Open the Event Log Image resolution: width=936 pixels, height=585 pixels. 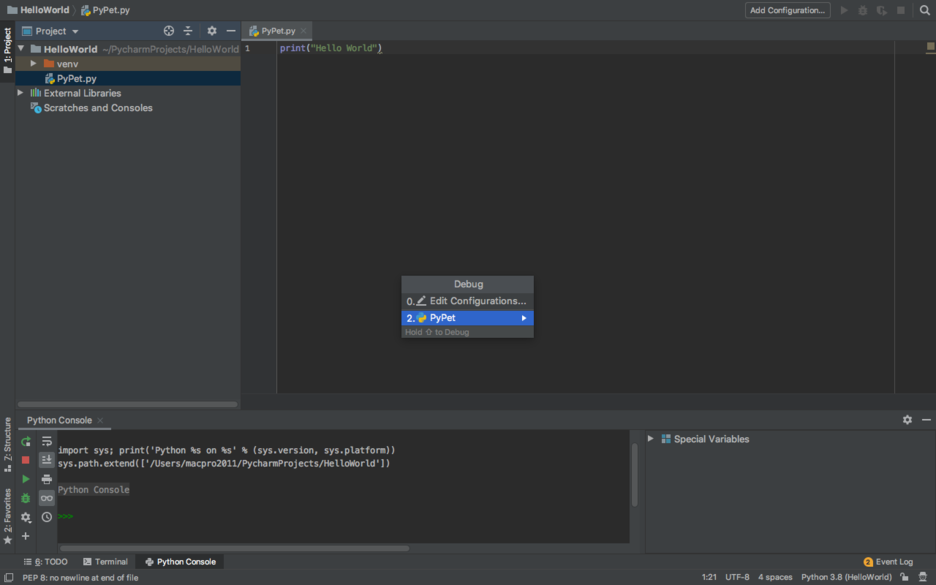[x=888, y=562]
